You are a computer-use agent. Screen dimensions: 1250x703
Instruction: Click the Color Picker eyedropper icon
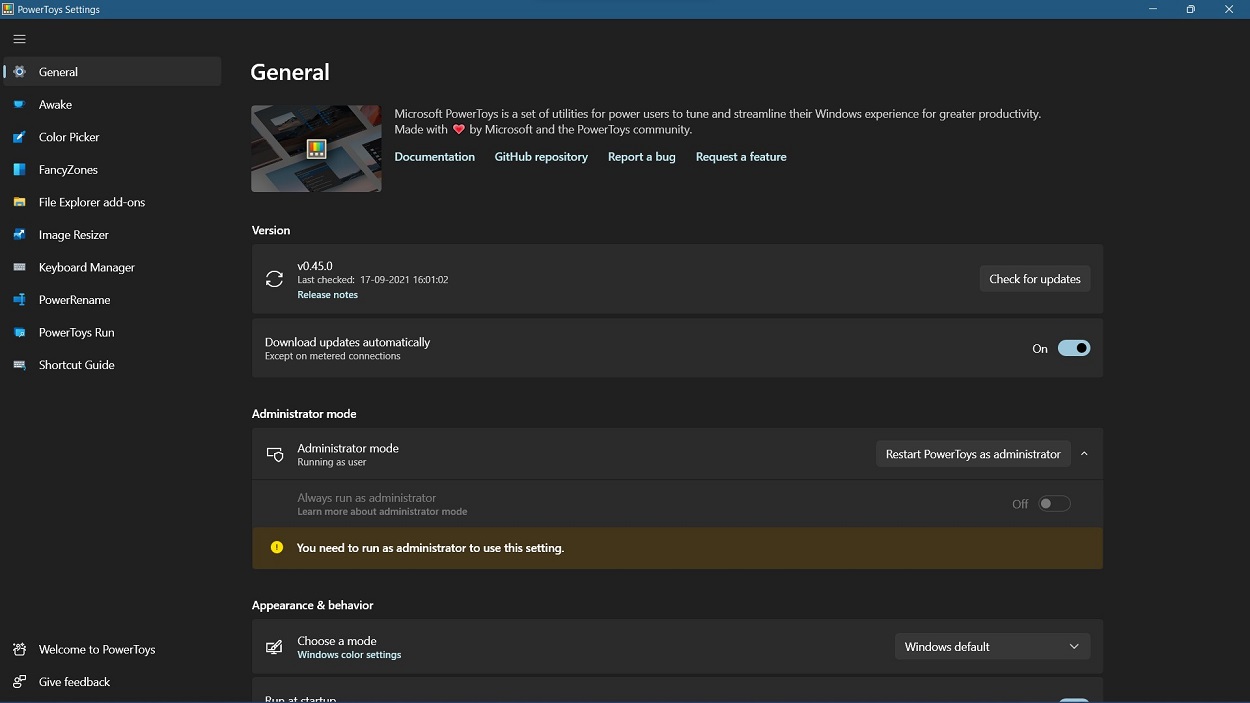(19, 137)
